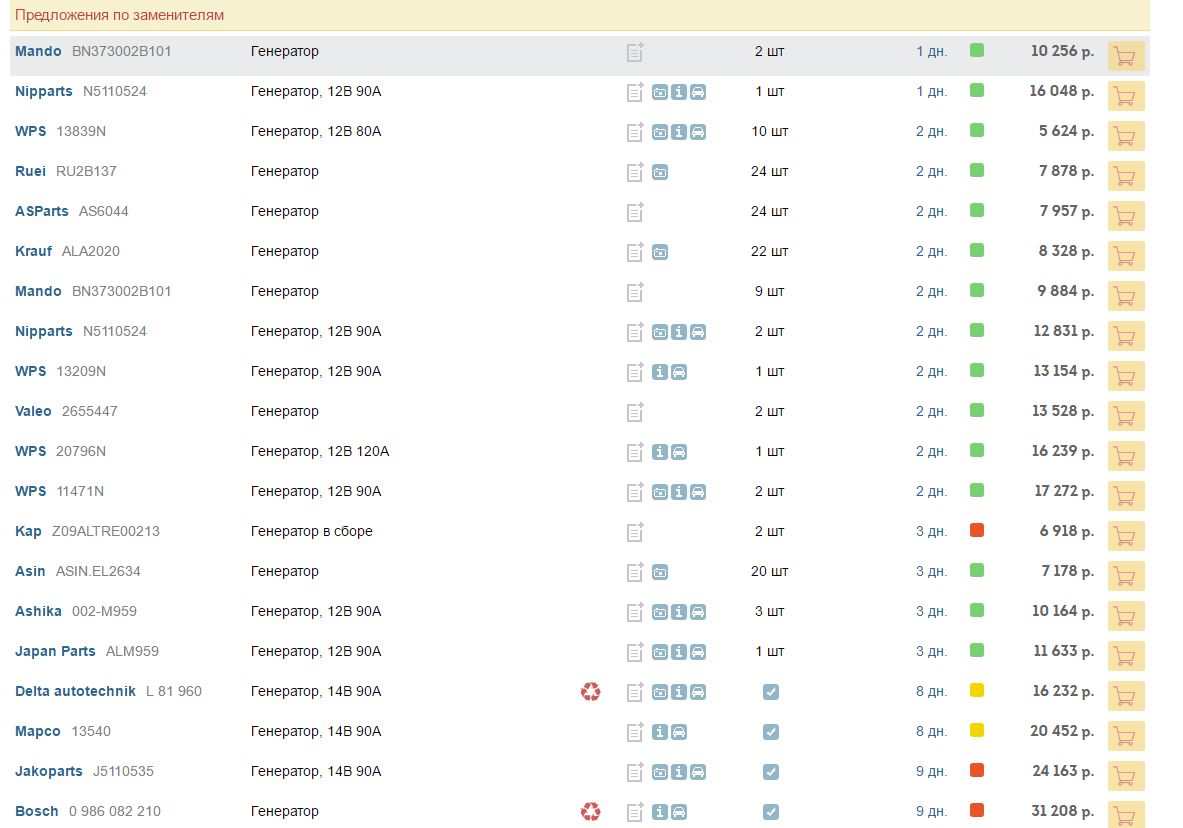Click the green status square for WPS 13839N
The width and height of the screenshot is (1183, 828).
coord(977,131)
